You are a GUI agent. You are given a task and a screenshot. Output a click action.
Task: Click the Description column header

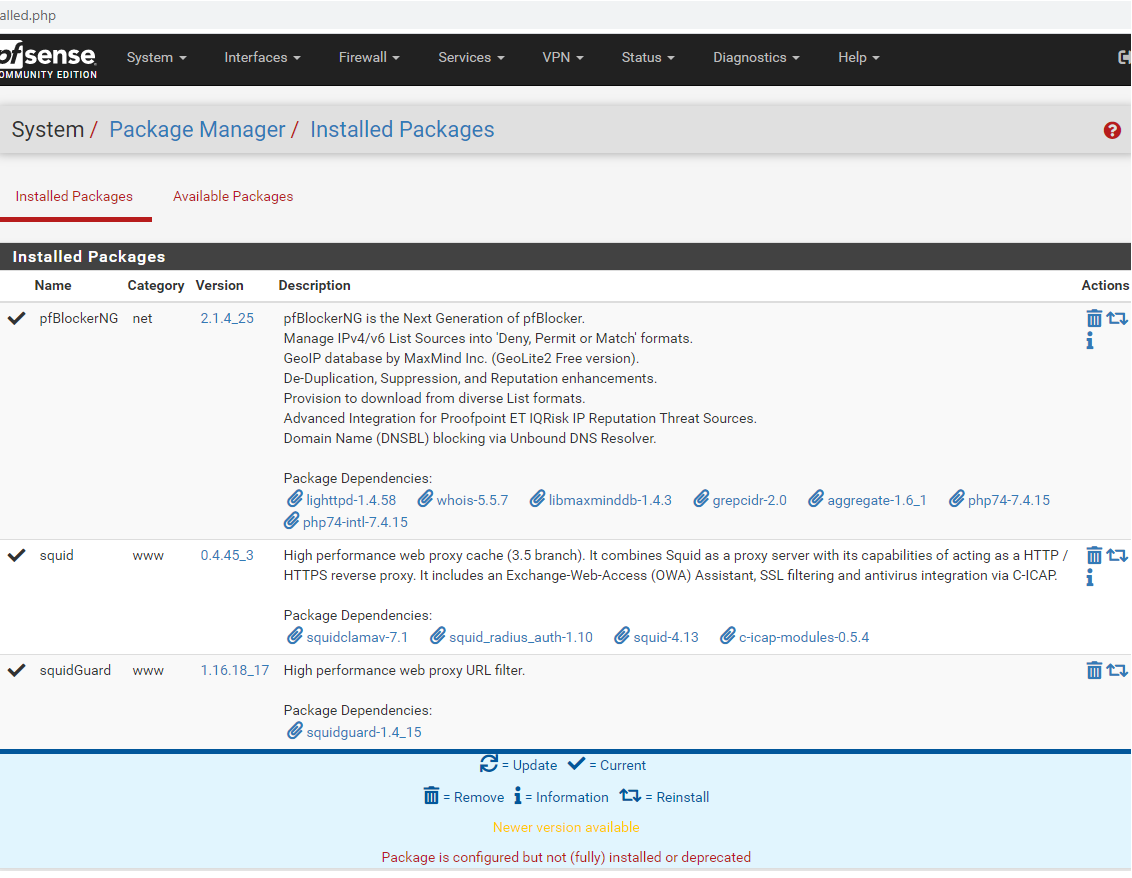click(x=314, y=285)
